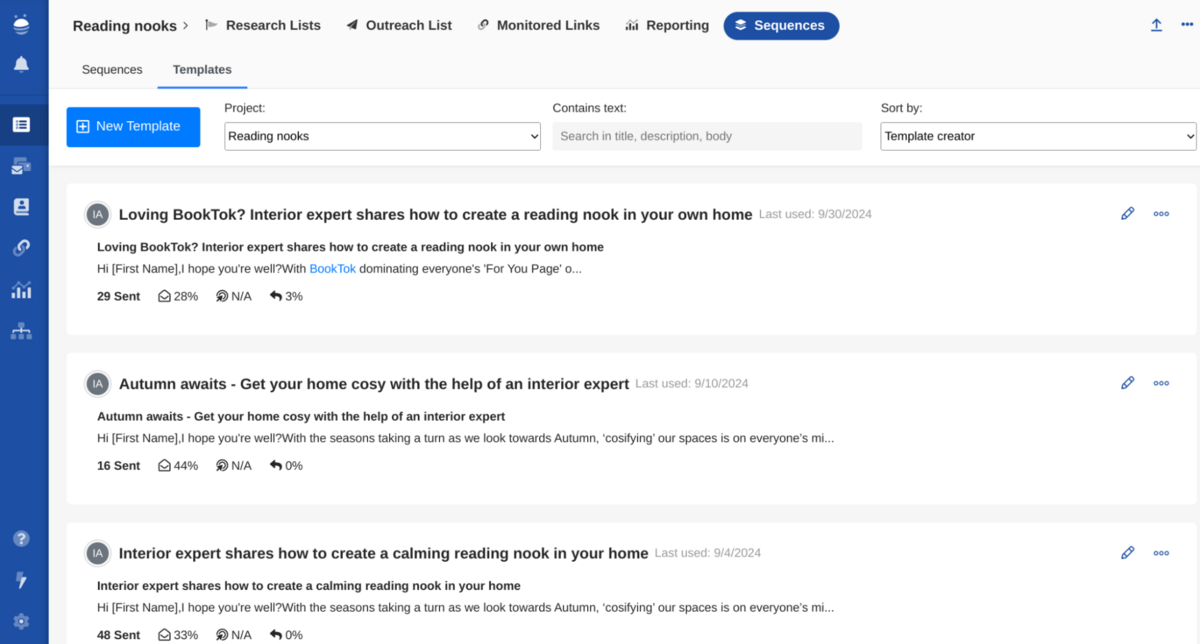
Task: Click the upload icon at top right
Action: (1156, 26)
